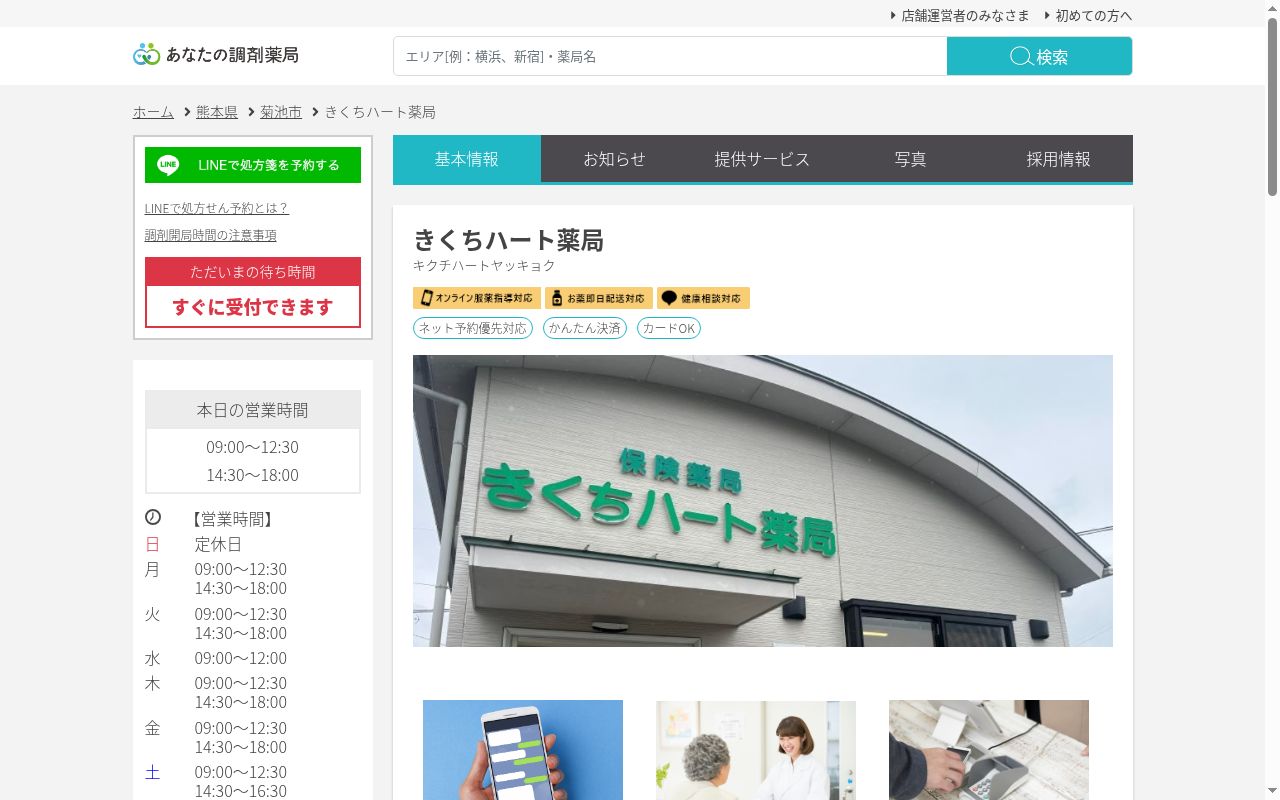Click the ただいまの待ち時間 label
This screenshot has height=800, width=1280.
(x=253, y=272)
